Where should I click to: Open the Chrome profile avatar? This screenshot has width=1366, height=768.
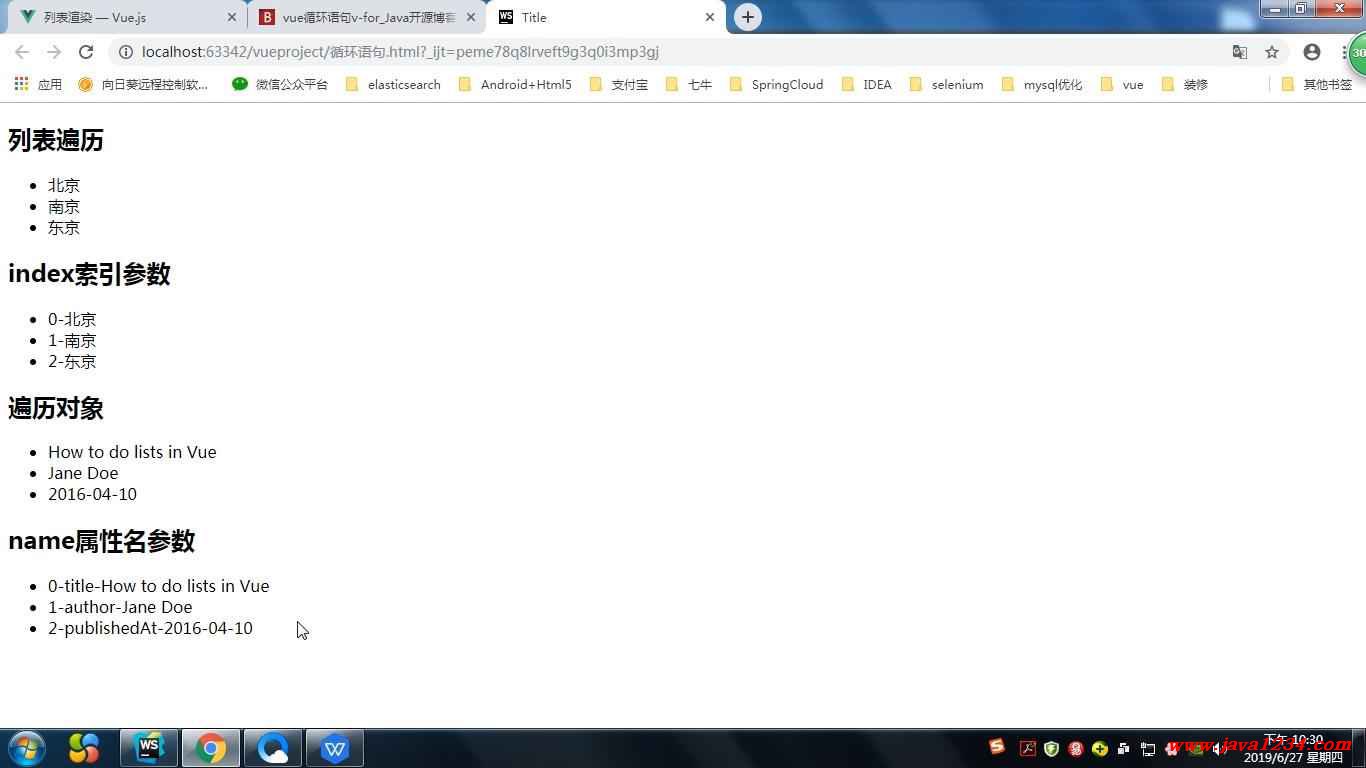tap(1312, 52)
